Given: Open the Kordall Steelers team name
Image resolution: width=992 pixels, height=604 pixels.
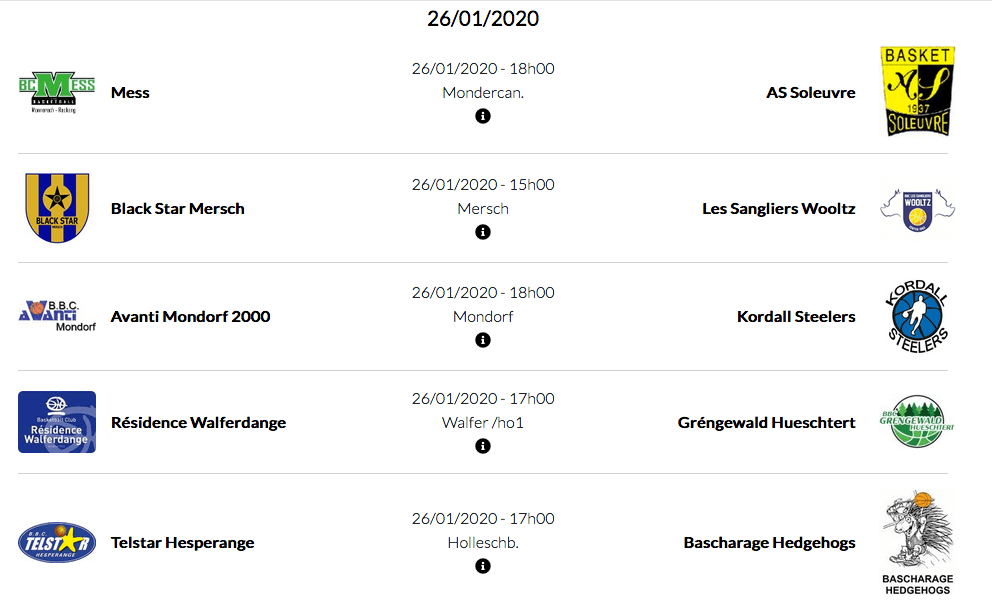Looking at the screenshot, I should (796, 316).
